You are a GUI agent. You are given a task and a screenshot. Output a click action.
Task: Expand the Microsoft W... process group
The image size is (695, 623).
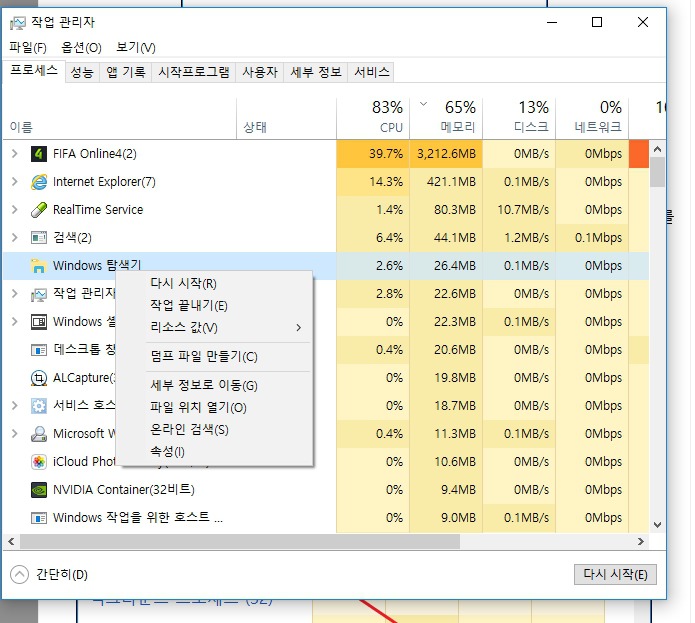coord(15,434)
